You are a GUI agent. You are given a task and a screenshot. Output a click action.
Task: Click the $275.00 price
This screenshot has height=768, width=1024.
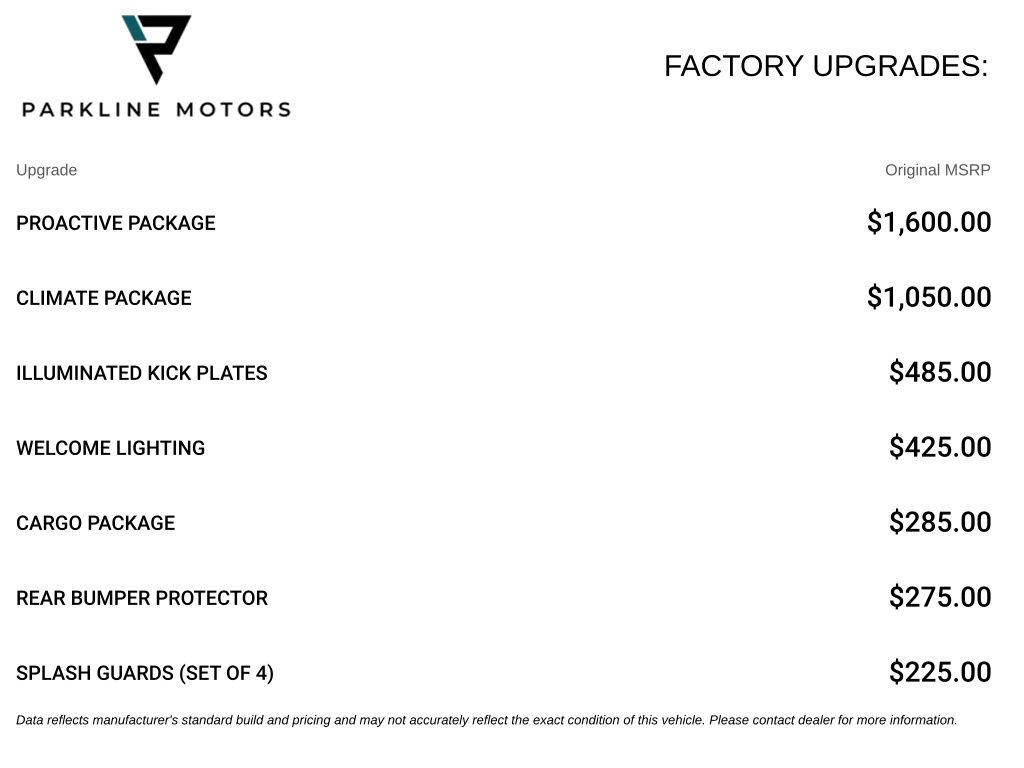click(940, 598)
